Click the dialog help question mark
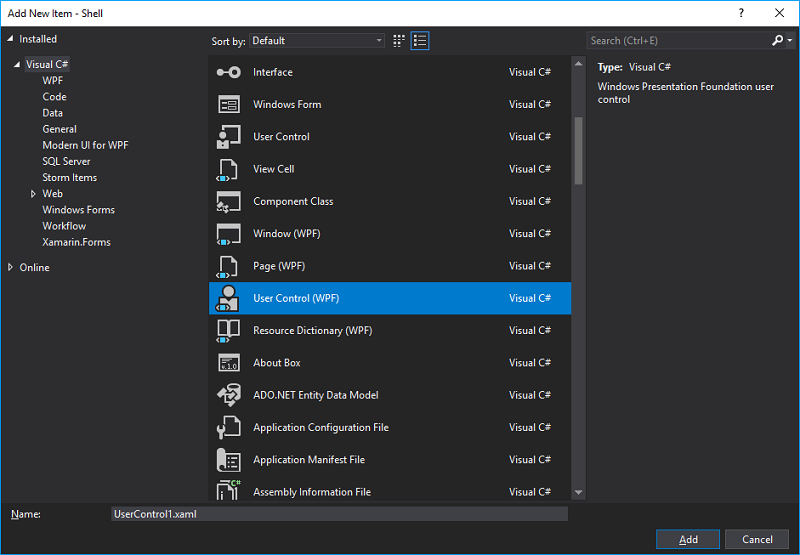800x555 pixels. tap(741, 13)
